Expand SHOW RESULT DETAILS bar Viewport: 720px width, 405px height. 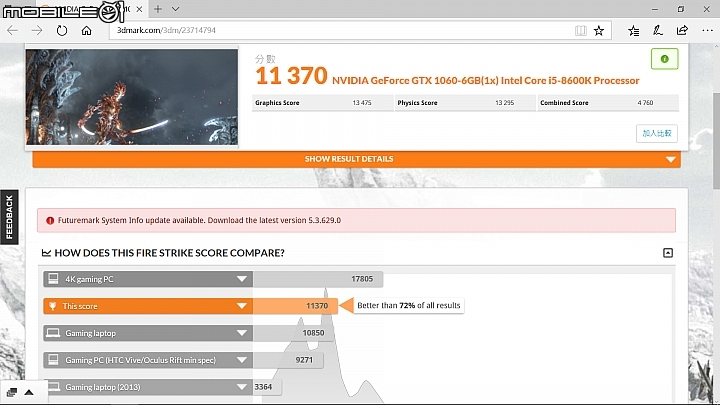356,159
